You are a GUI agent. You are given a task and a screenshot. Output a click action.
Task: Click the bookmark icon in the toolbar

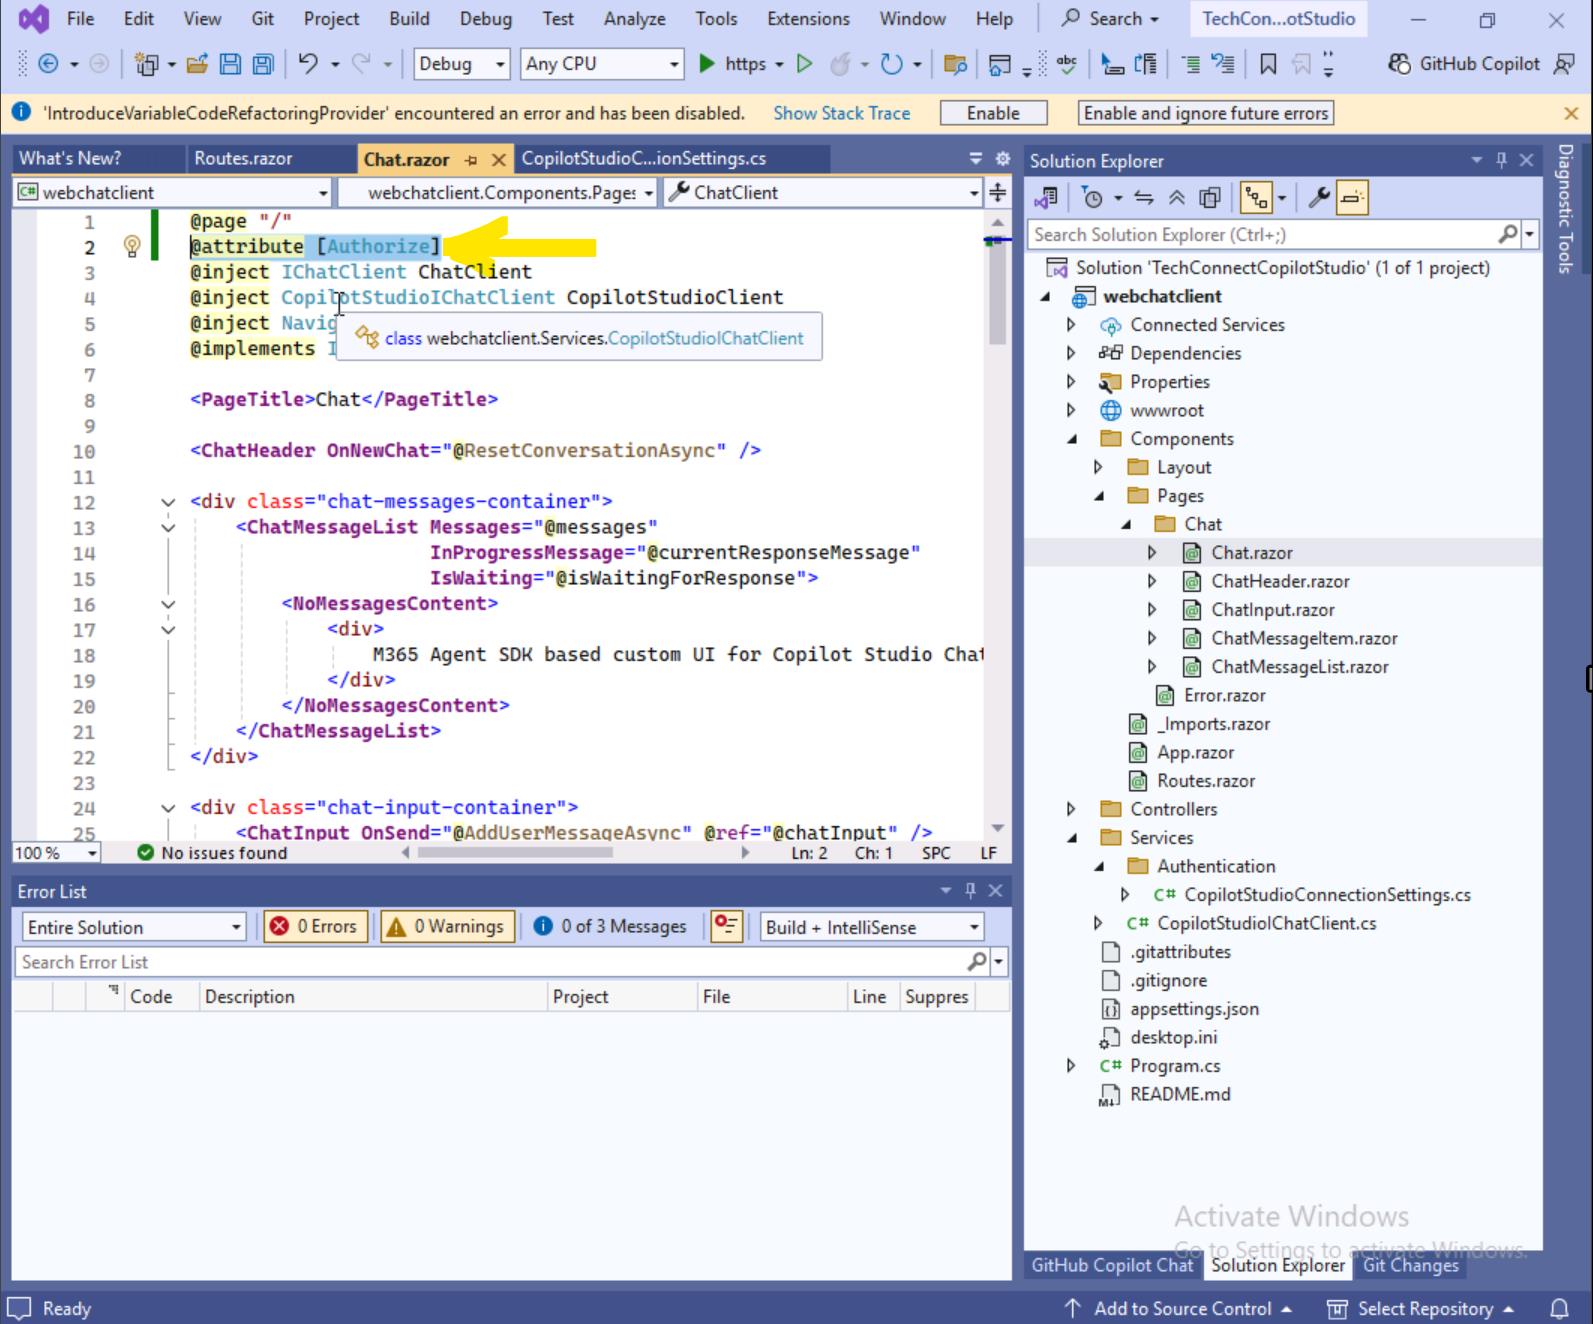click(x=1268, y=64)
